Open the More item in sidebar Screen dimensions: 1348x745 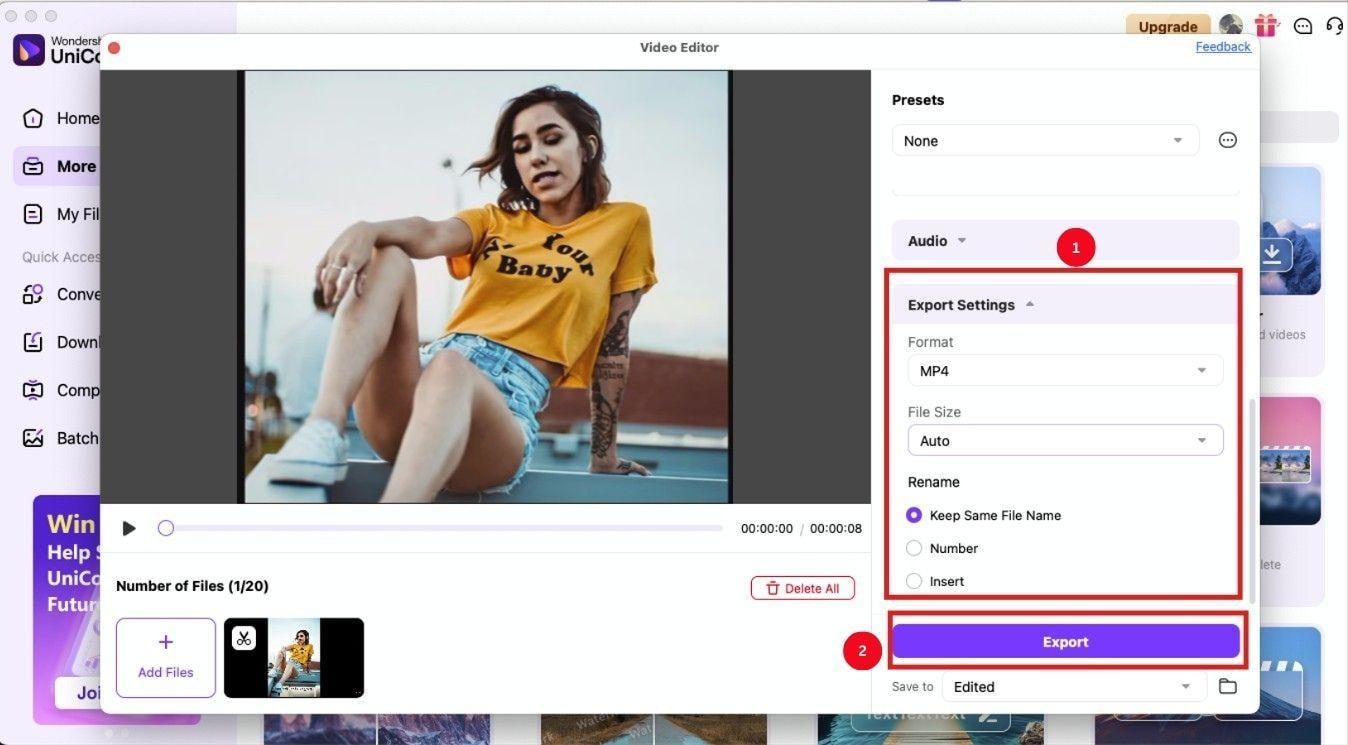coord(58,166)
